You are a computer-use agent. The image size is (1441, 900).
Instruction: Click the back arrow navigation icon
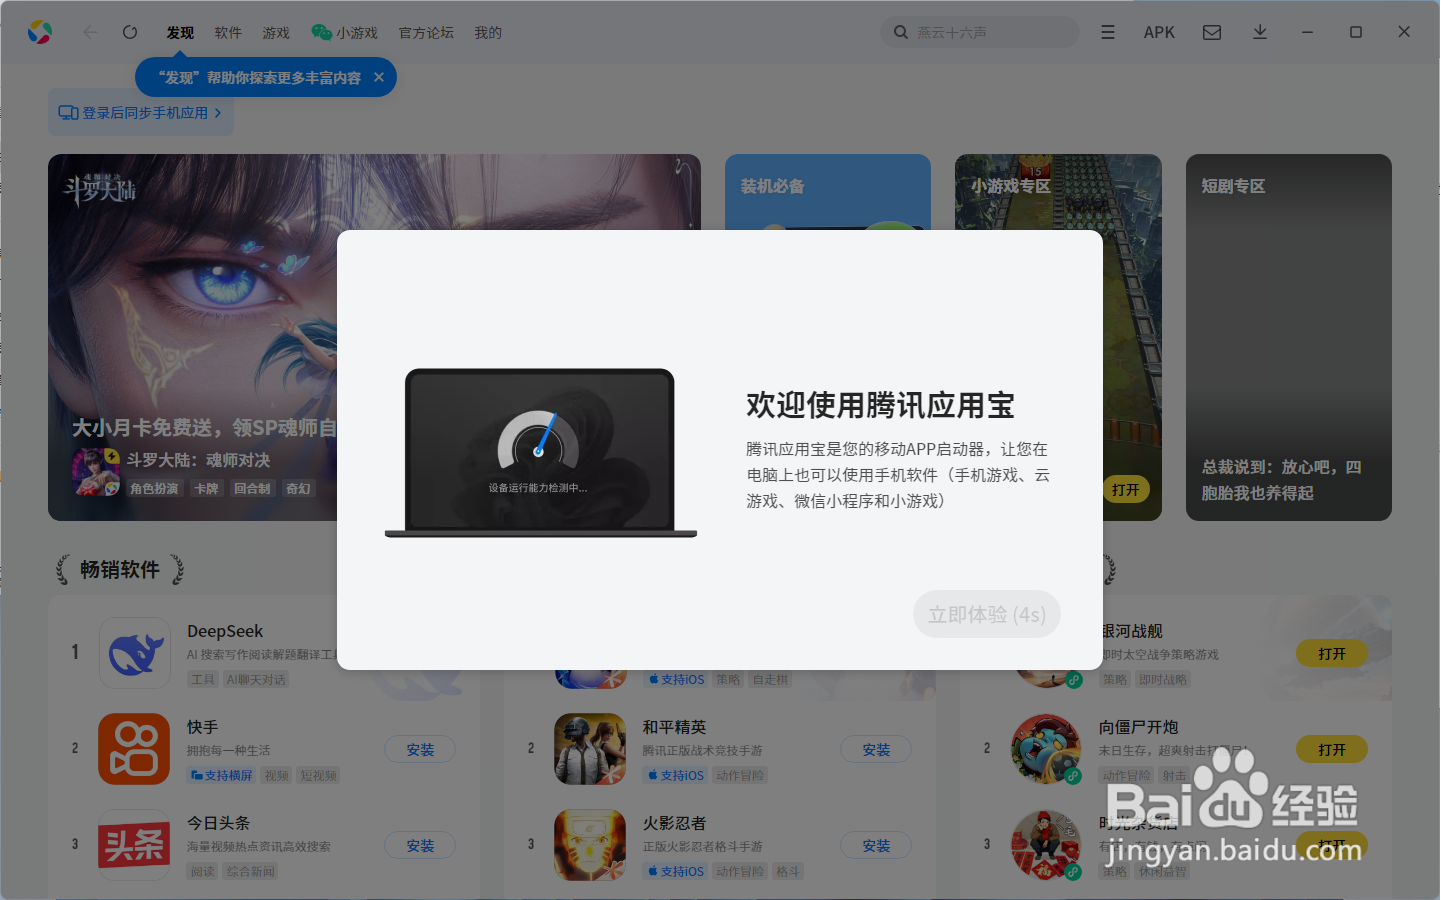90,31
